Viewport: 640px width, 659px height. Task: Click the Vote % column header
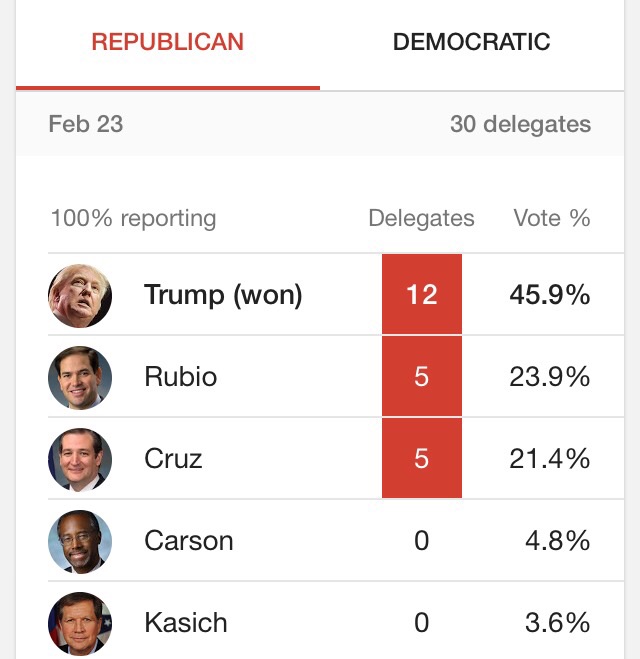pyautogui.click(x=551, y=218)
